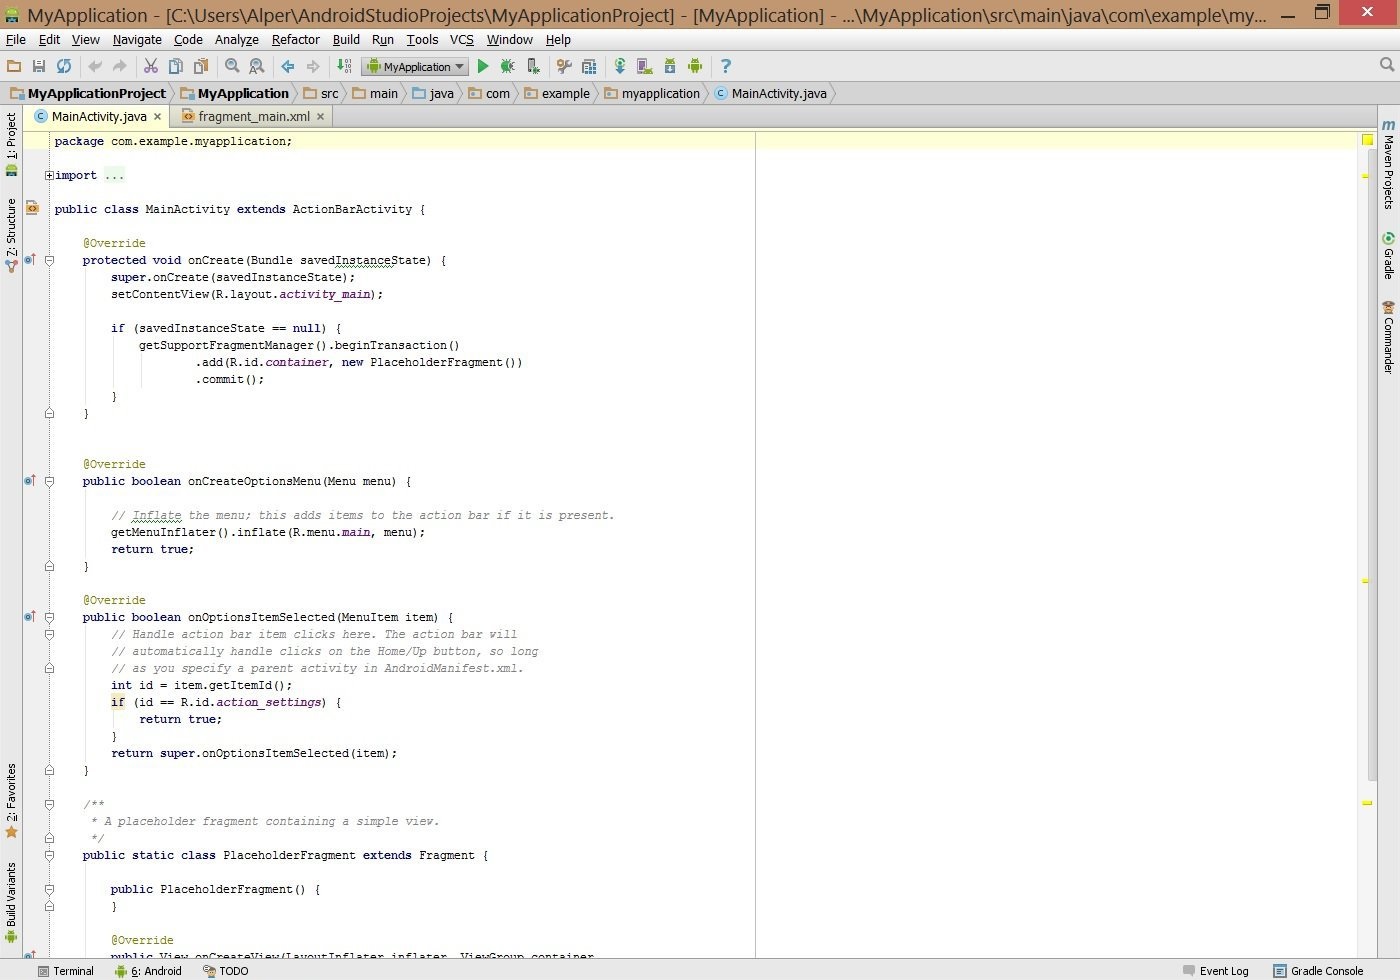Viewport: 1400px width, 980px height.
Task: Open the VCS menu
Action: click(x=462, y=39)
